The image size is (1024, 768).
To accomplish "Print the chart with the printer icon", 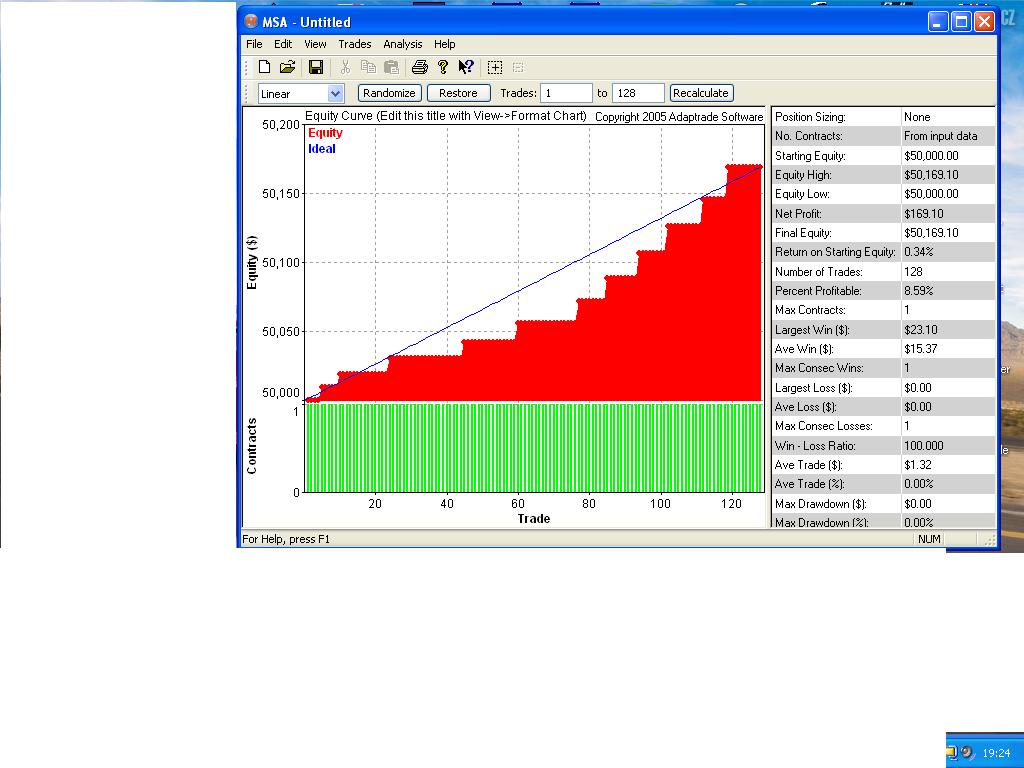I will click(420, 67).
